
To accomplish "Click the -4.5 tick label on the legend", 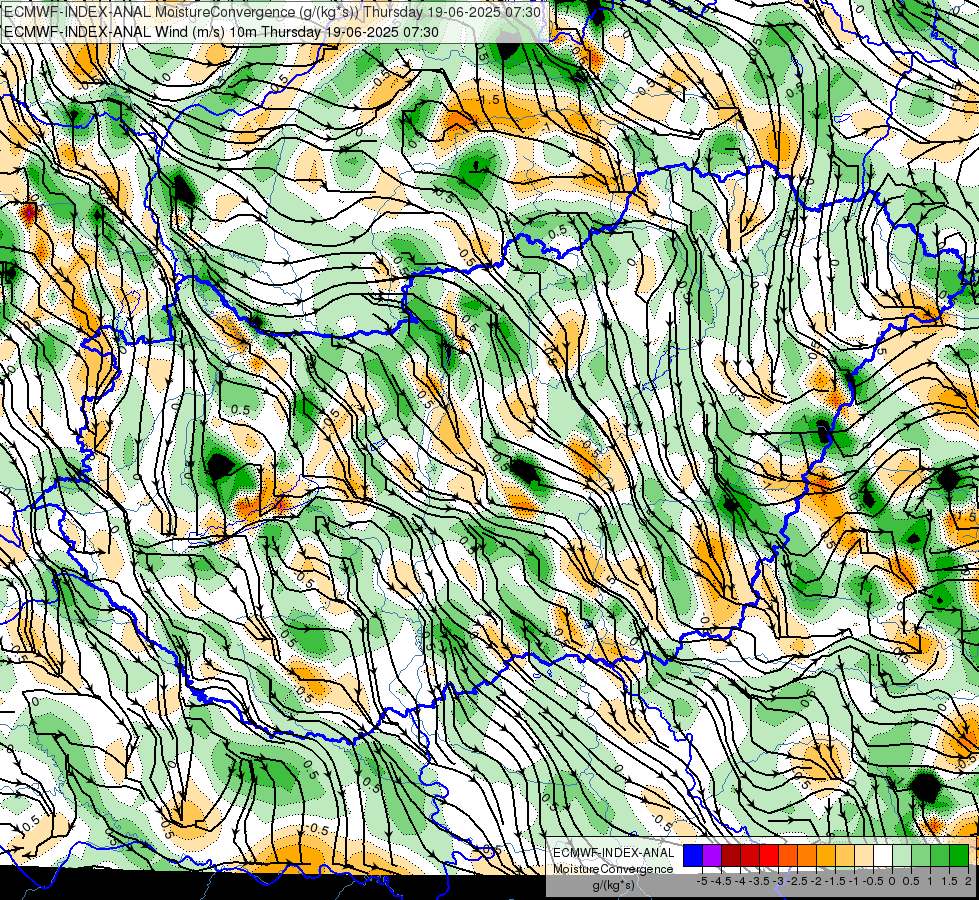I will (722, 881).
